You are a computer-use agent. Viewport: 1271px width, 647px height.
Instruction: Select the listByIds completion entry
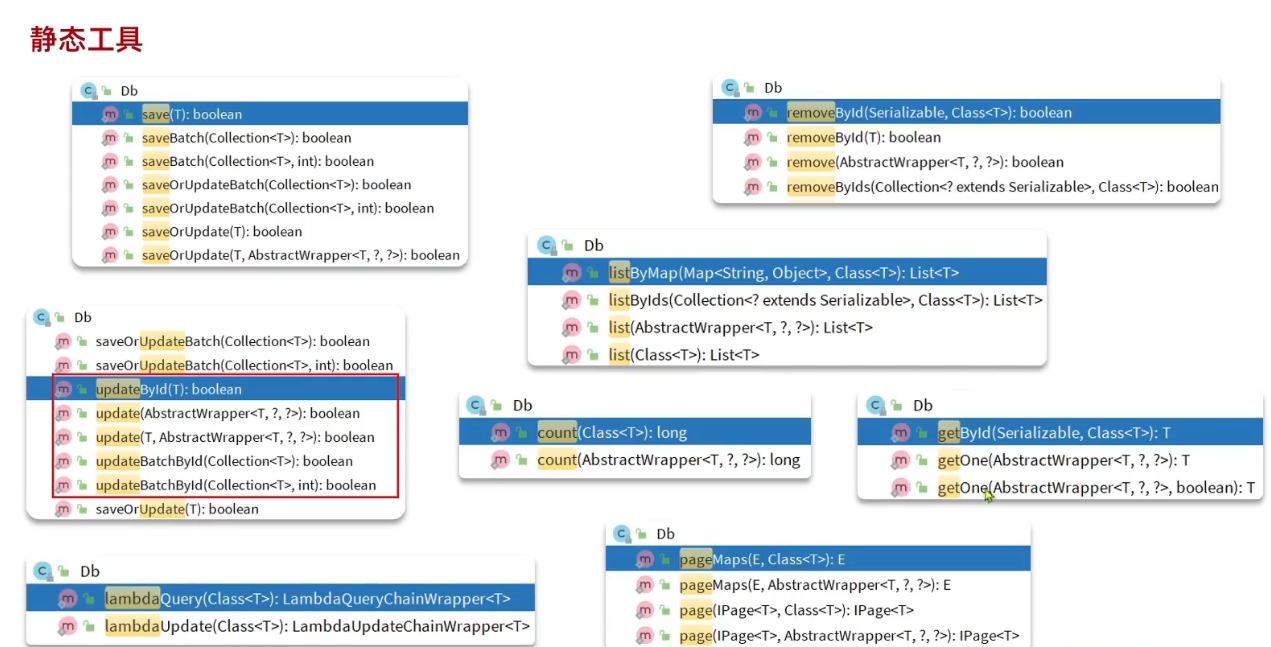click(825, 300)
